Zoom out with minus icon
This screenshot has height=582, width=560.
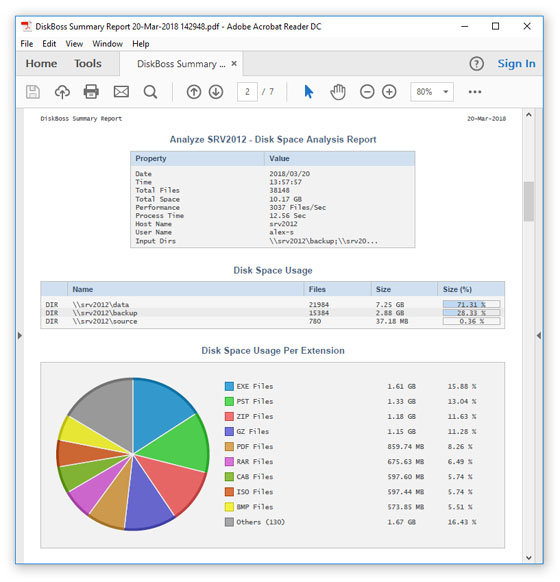367,92
